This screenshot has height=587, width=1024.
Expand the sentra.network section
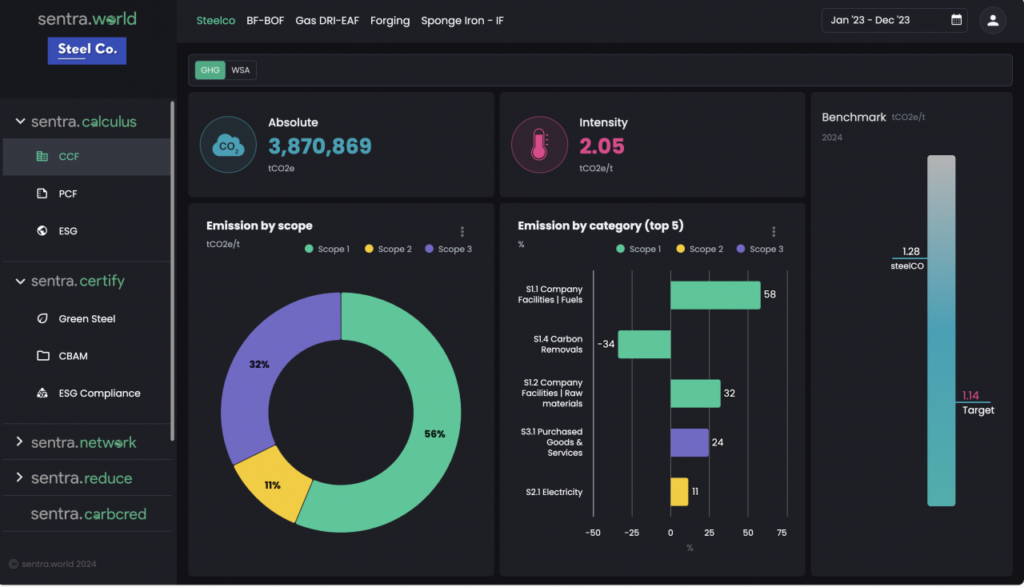coord(19,441)
